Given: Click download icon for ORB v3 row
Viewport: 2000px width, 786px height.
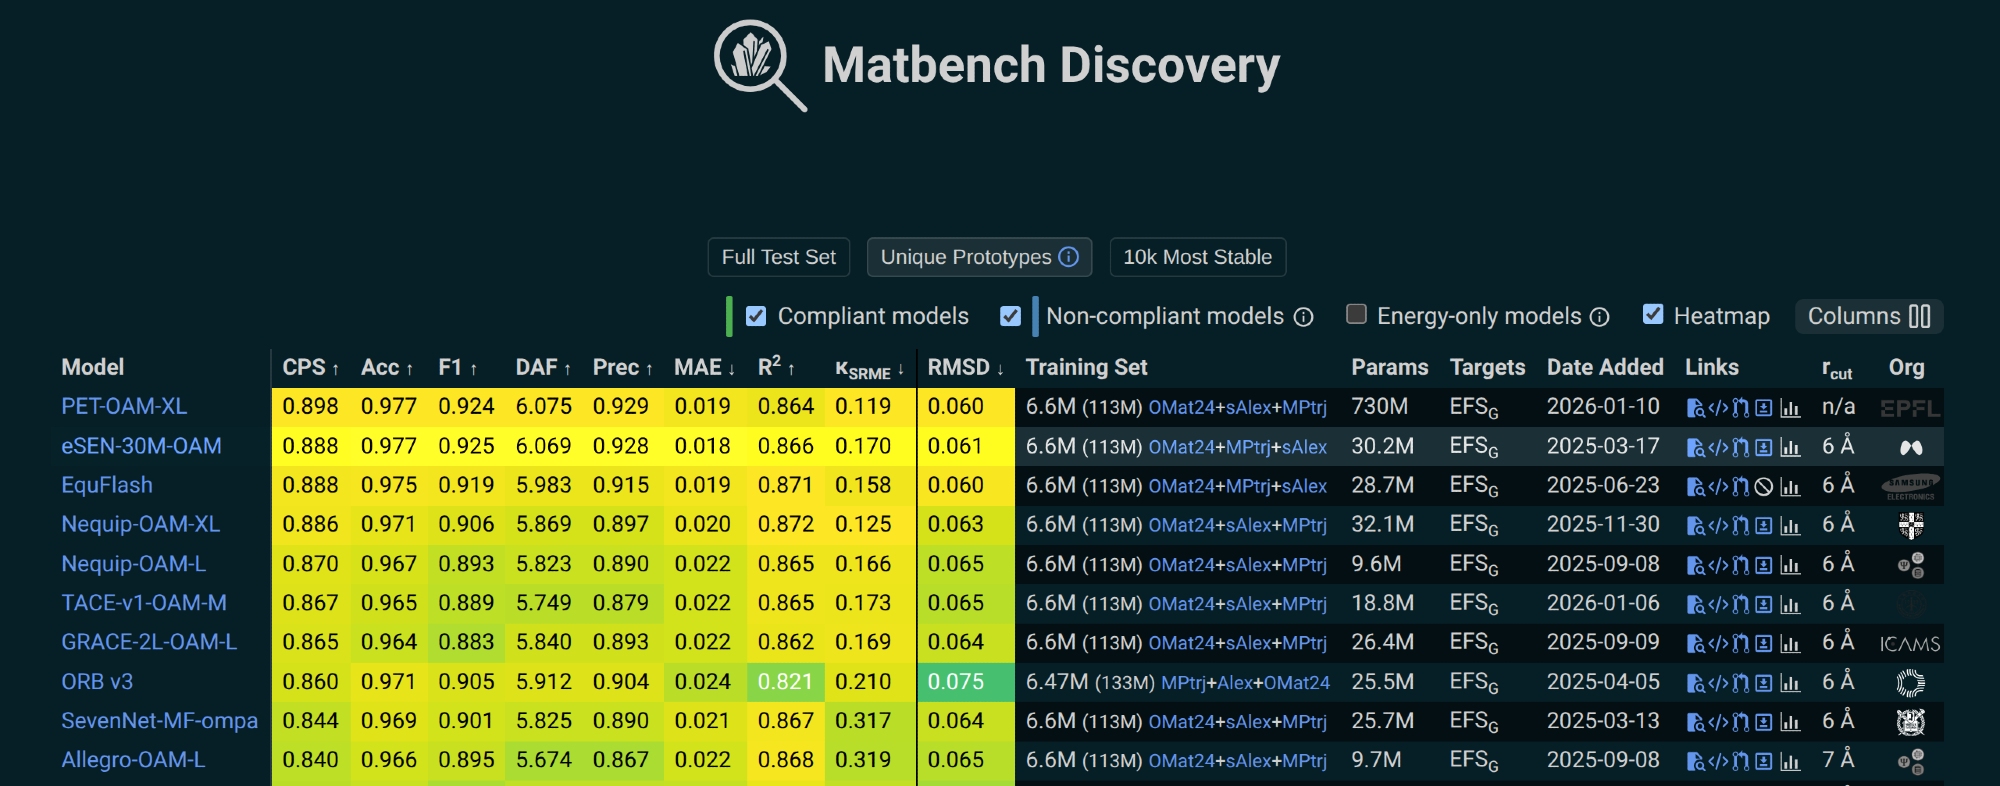Looking at the screenshot, I should tap(1764, 683).
